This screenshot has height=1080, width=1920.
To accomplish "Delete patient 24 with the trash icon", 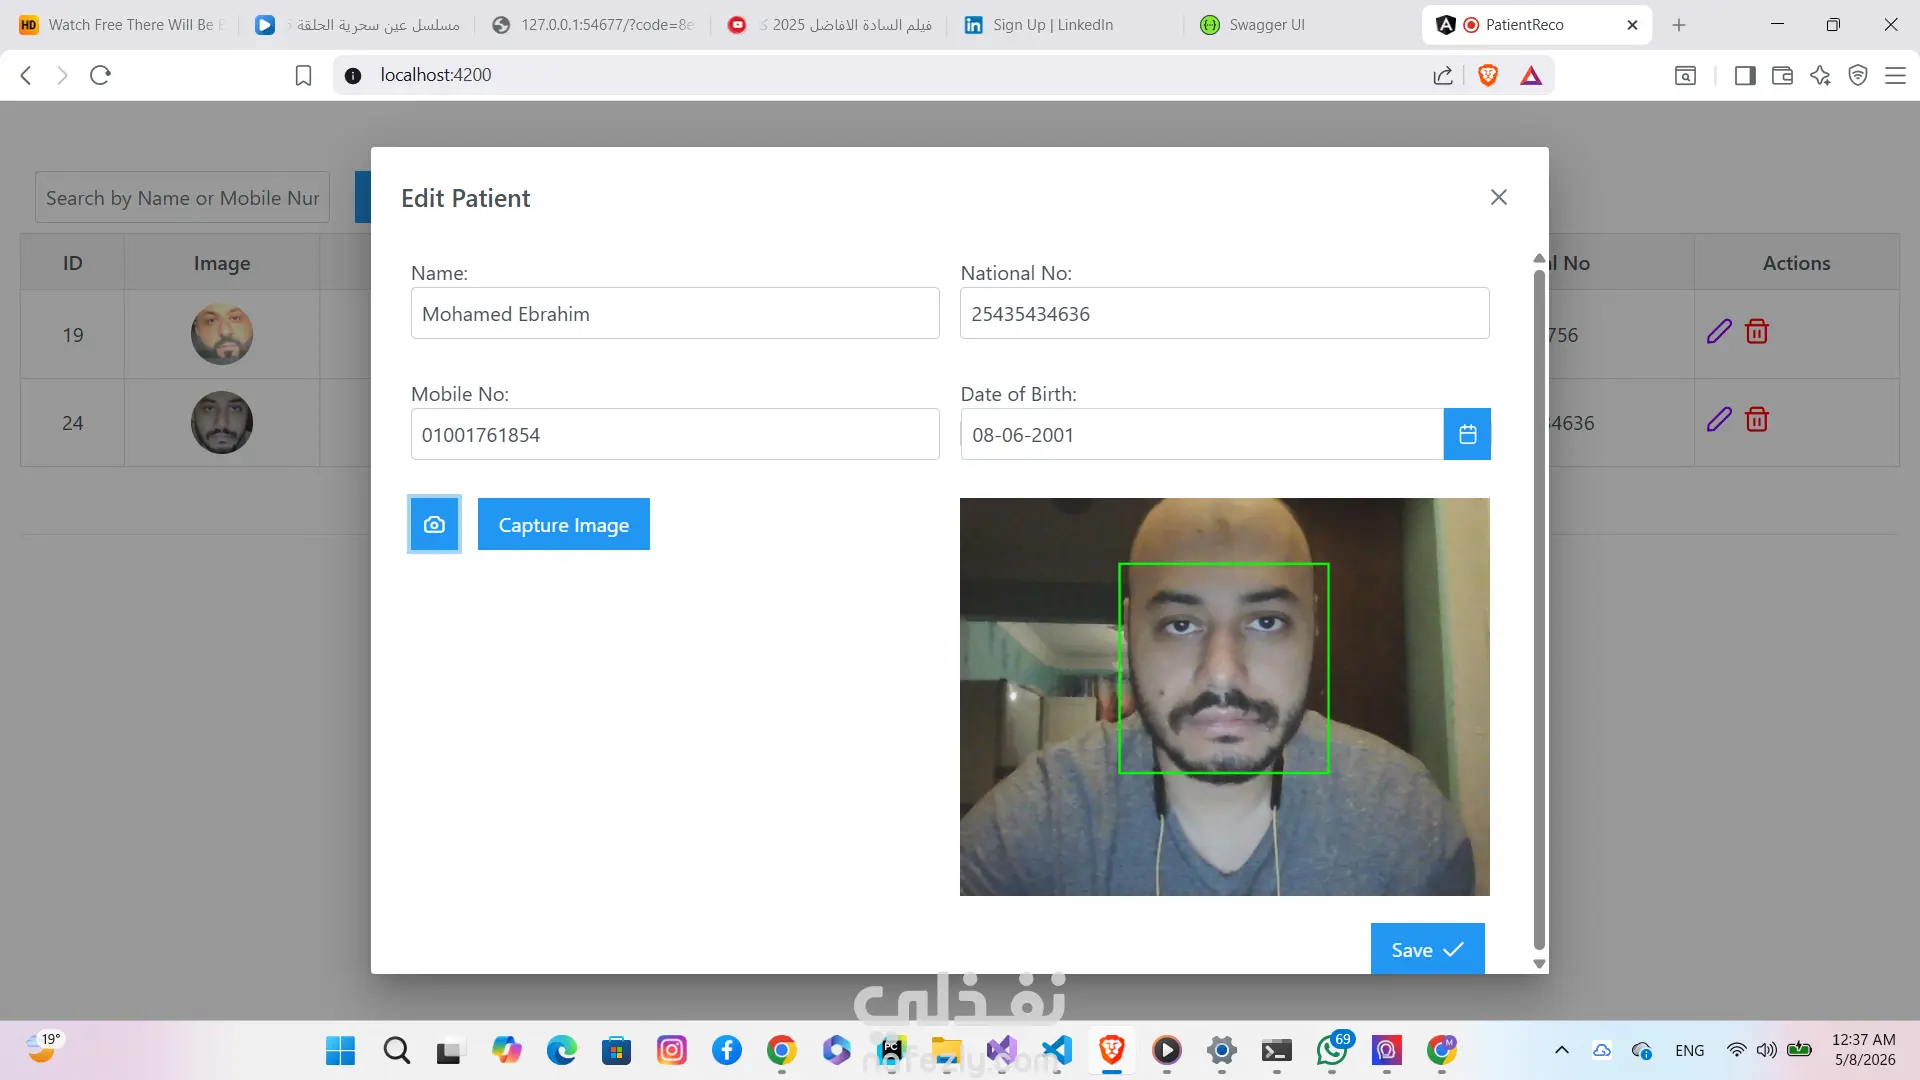I will tap(1757, 420).
